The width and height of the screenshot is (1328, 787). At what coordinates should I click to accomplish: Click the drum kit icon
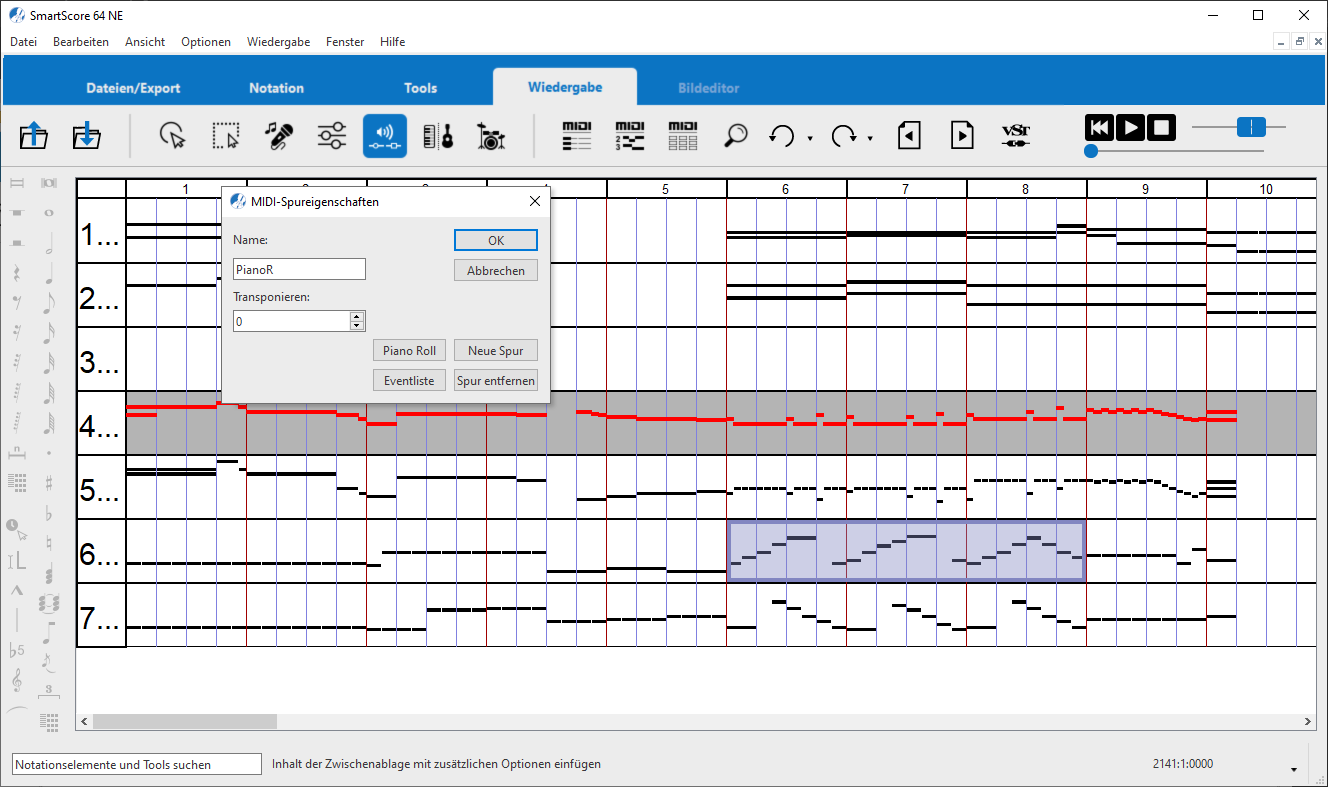(490, 136)
